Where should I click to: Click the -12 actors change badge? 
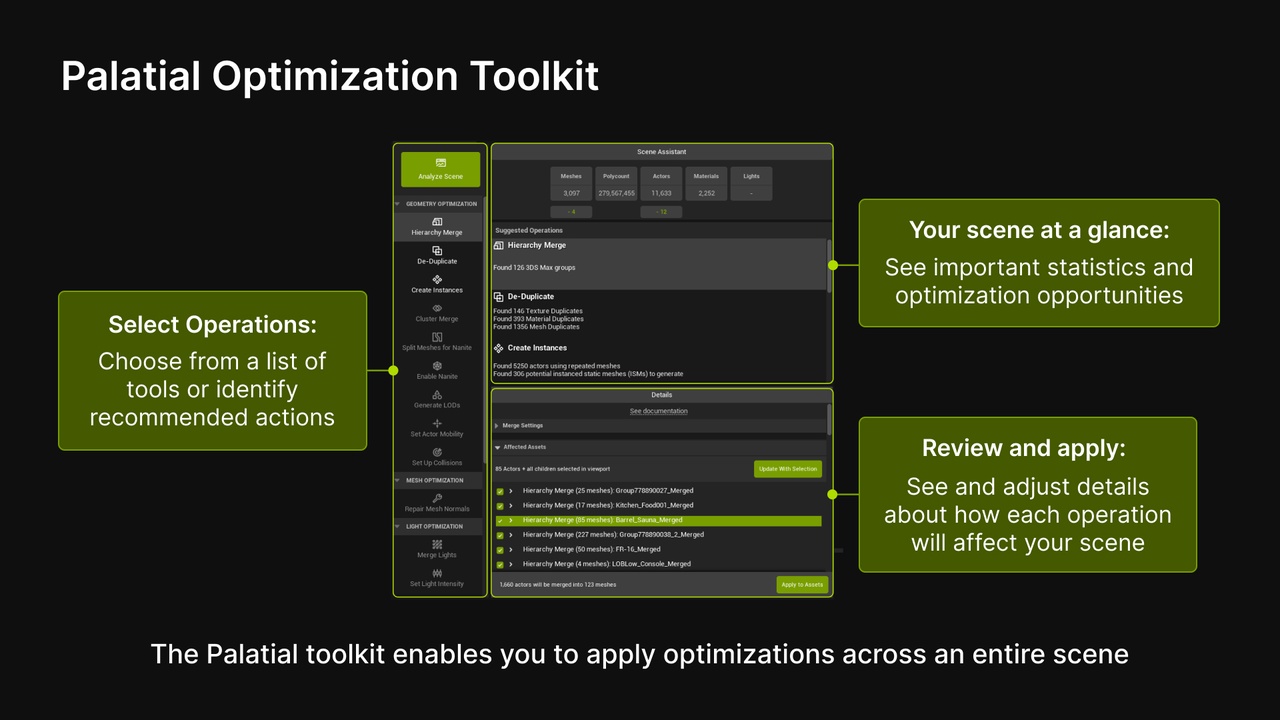pyautogui.click(x=661, y=212)
